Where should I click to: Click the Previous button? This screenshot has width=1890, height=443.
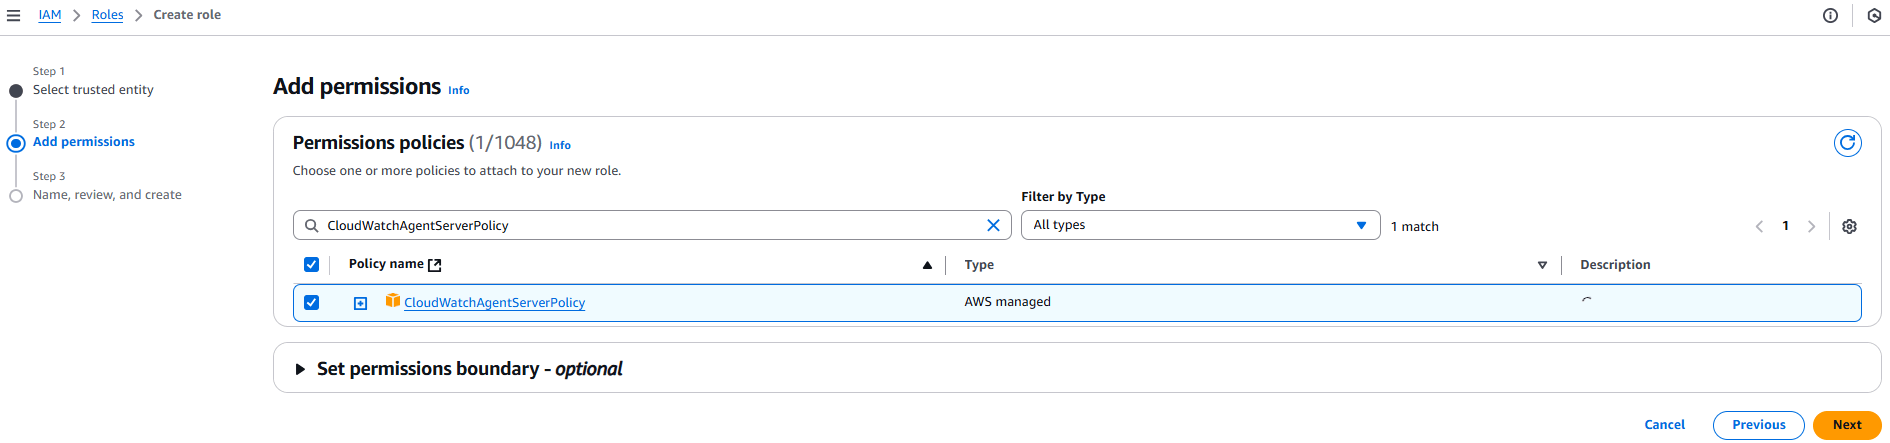(x=1758, y=425)
